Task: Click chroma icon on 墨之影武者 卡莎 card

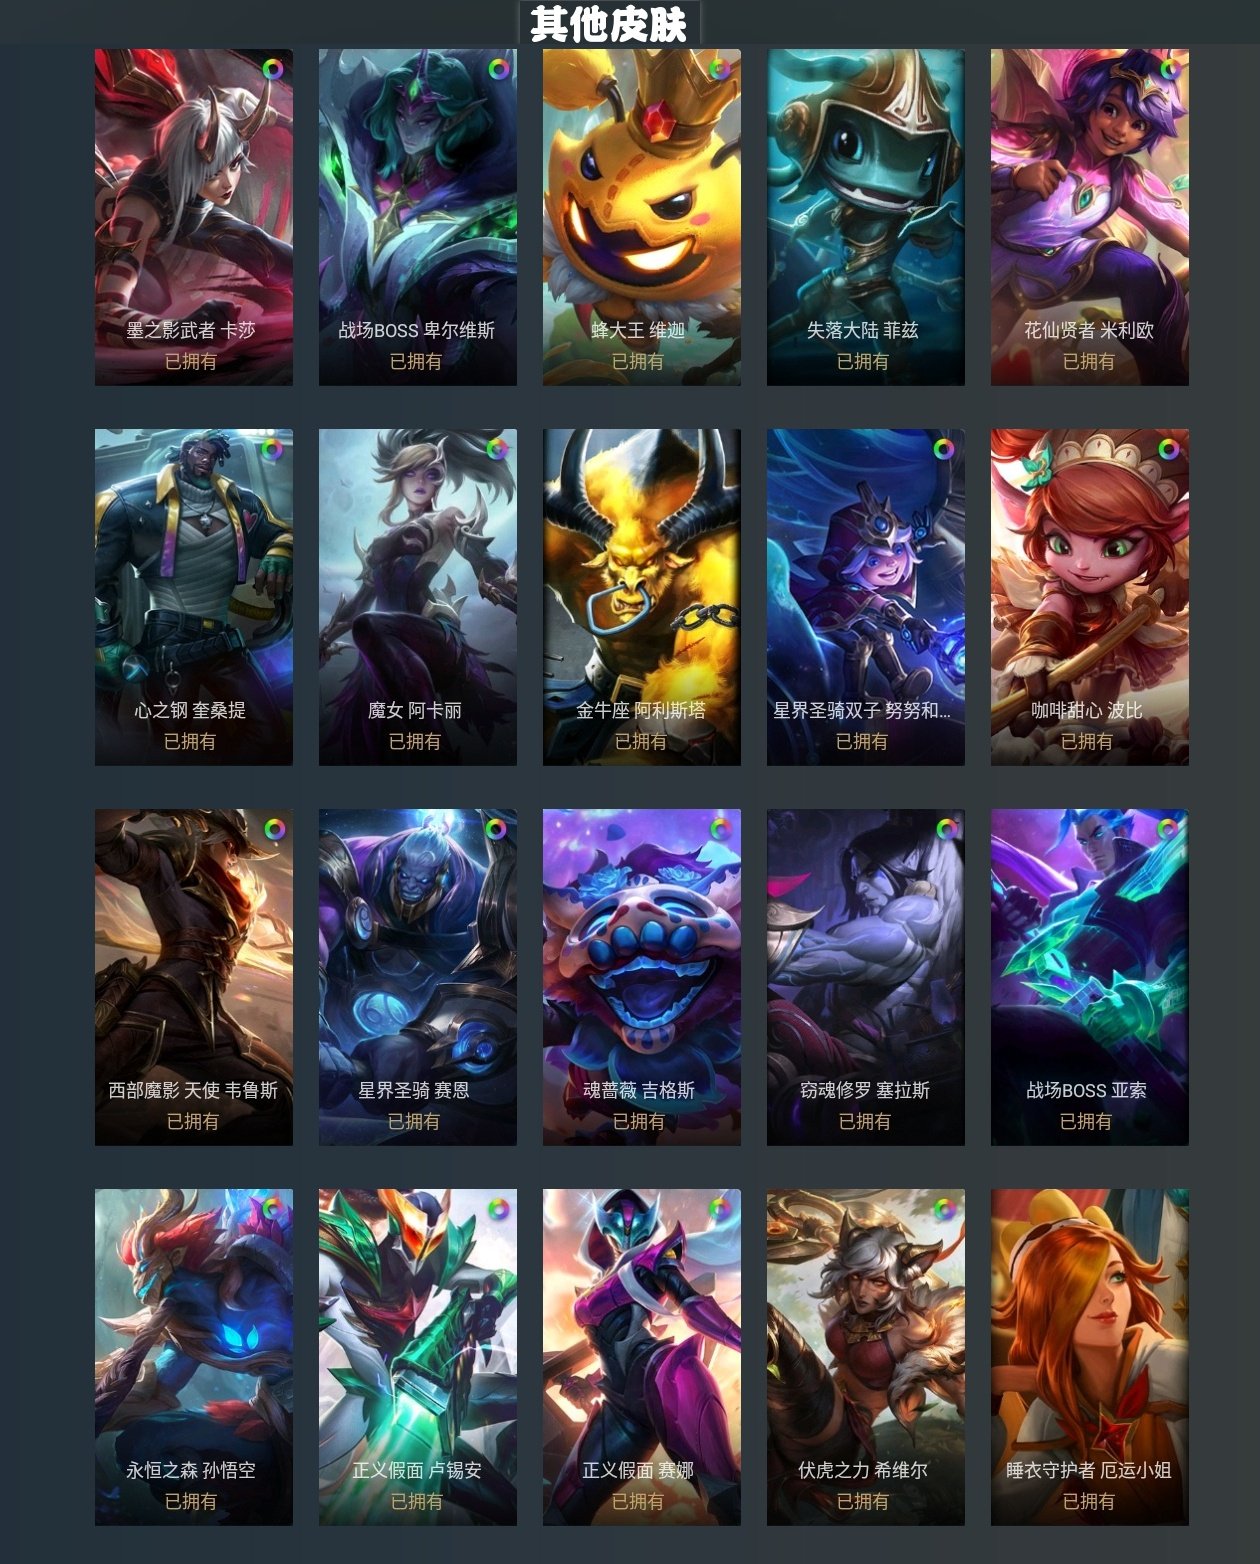Action: pos(272,69)
